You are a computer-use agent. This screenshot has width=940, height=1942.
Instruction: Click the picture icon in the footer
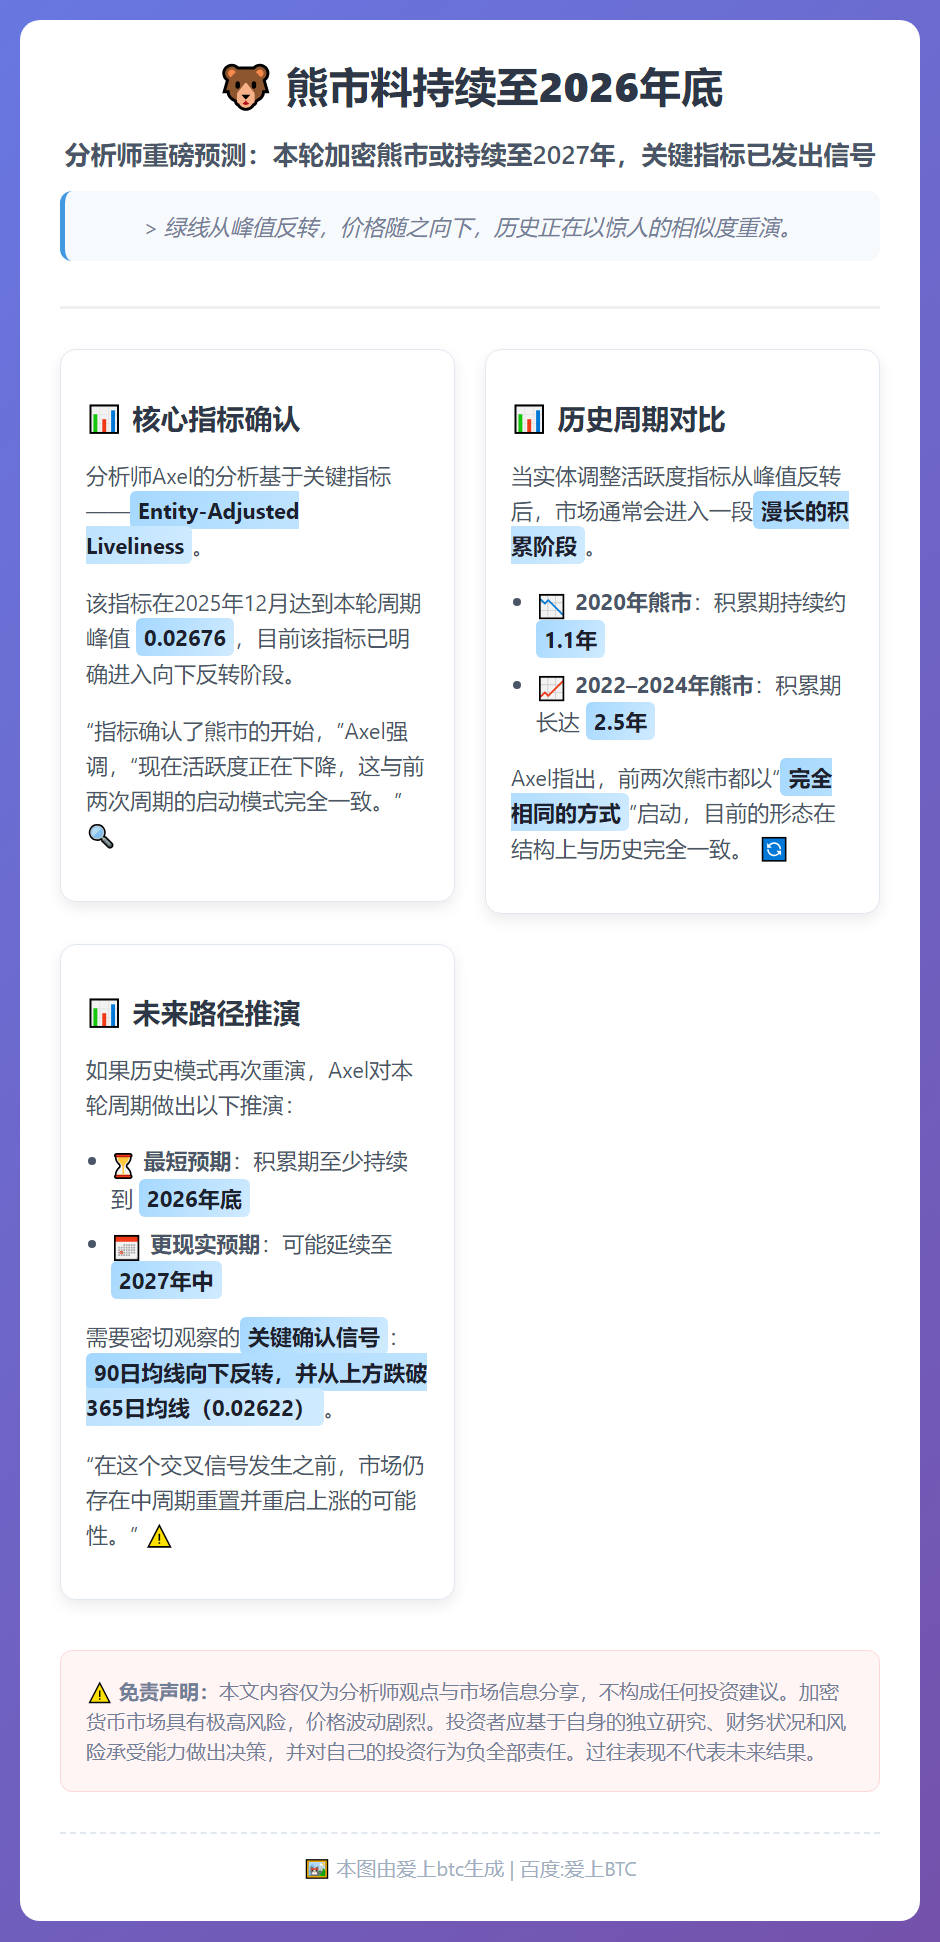317,1869
